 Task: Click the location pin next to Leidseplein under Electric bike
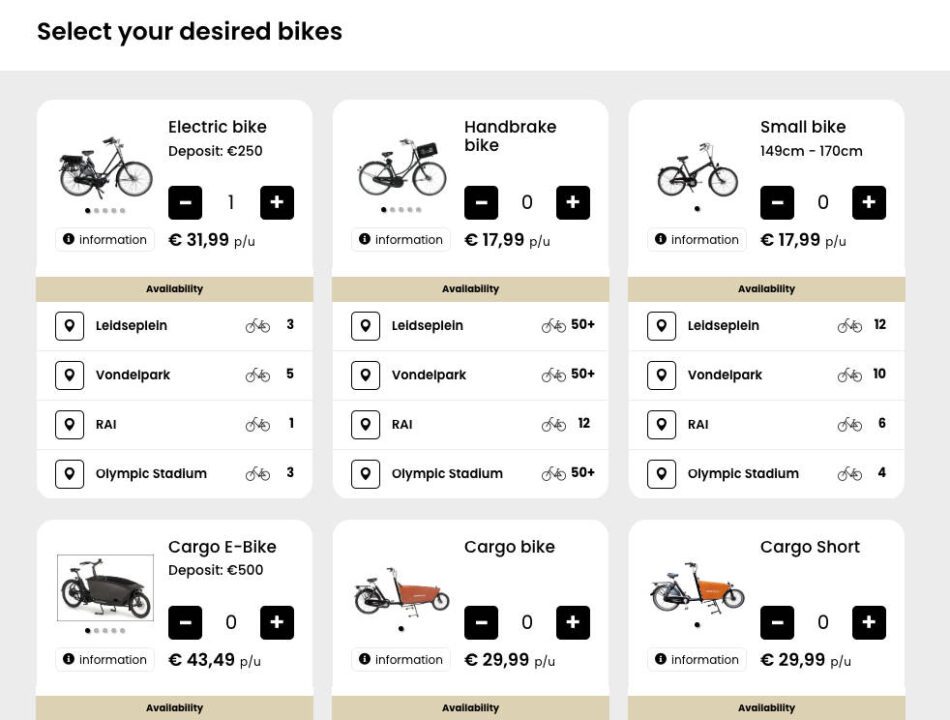coord(69,325)
